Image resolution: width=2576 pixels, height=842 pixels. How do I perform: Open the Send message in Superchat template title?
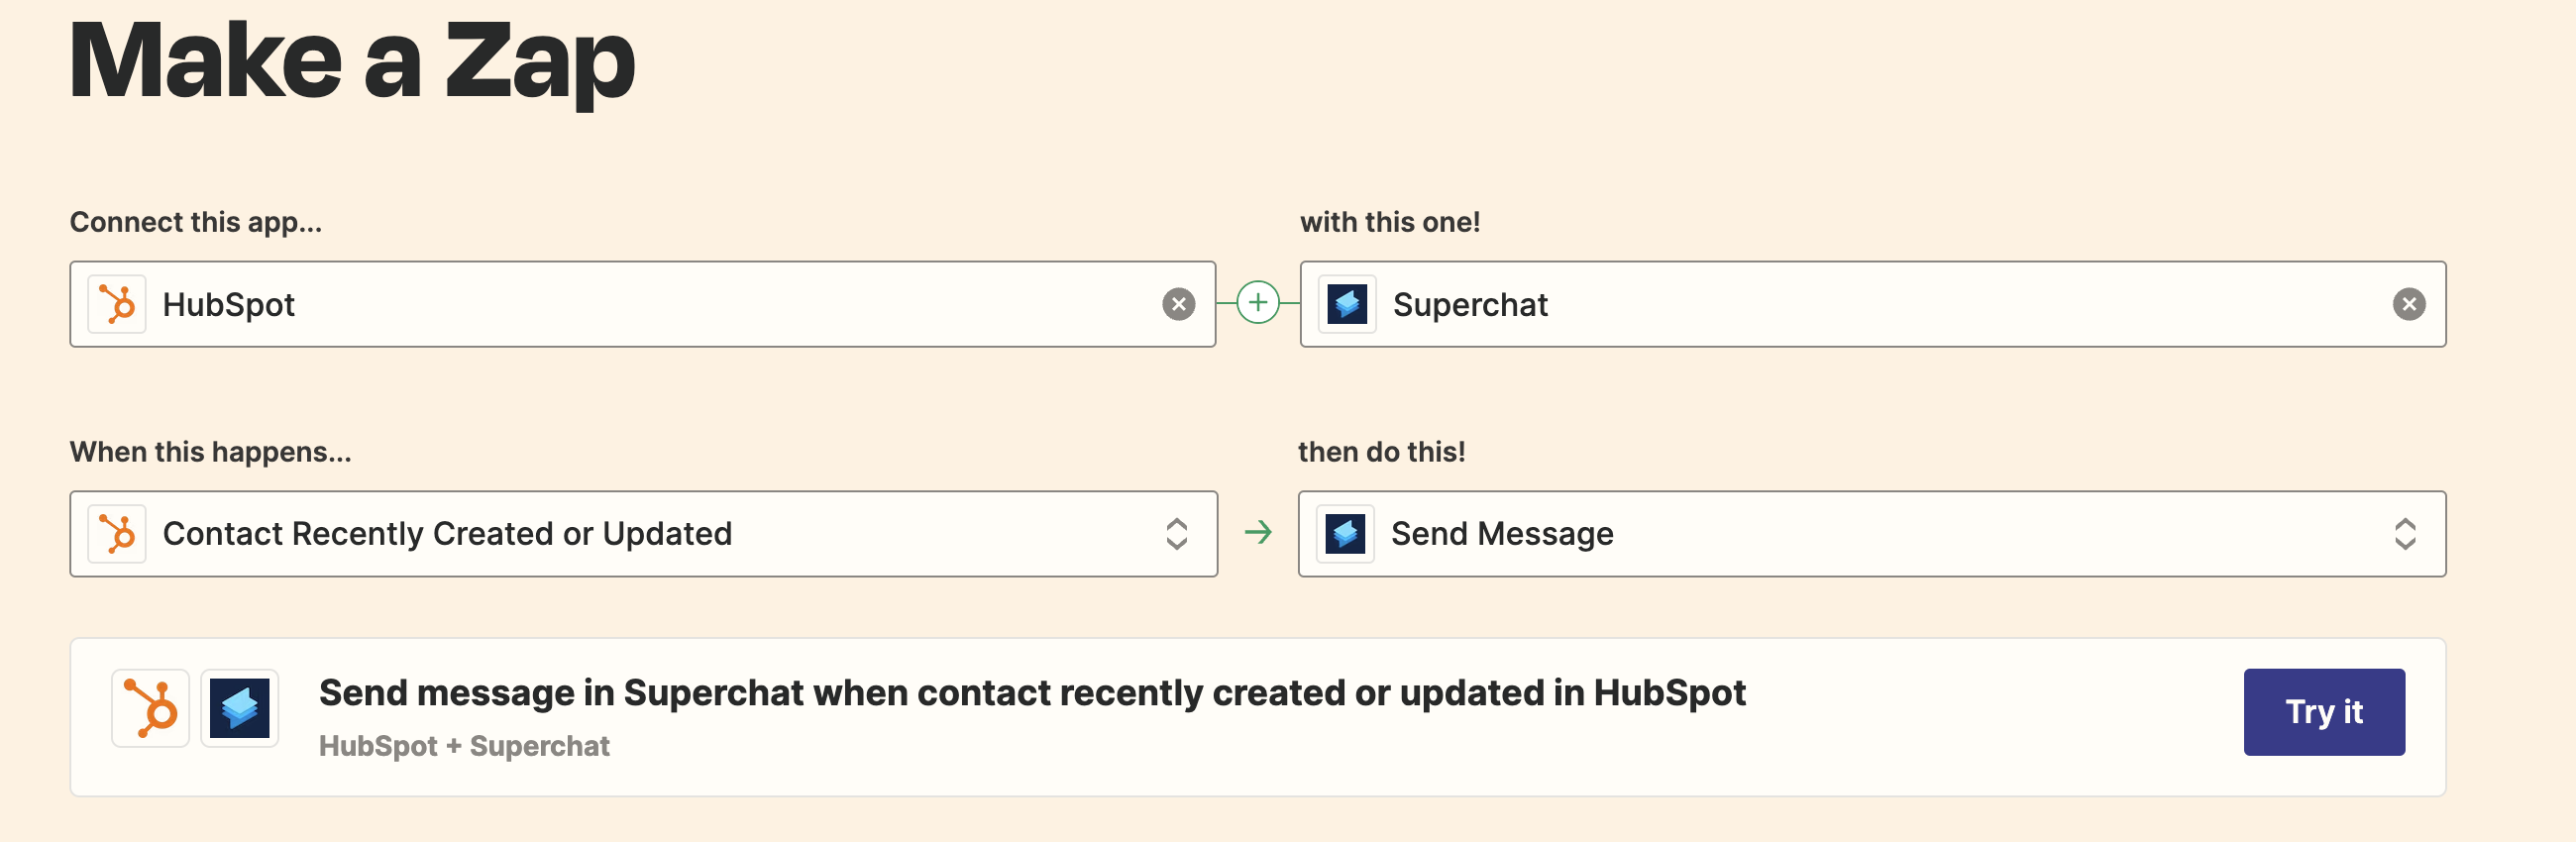tap(1031, 693)
